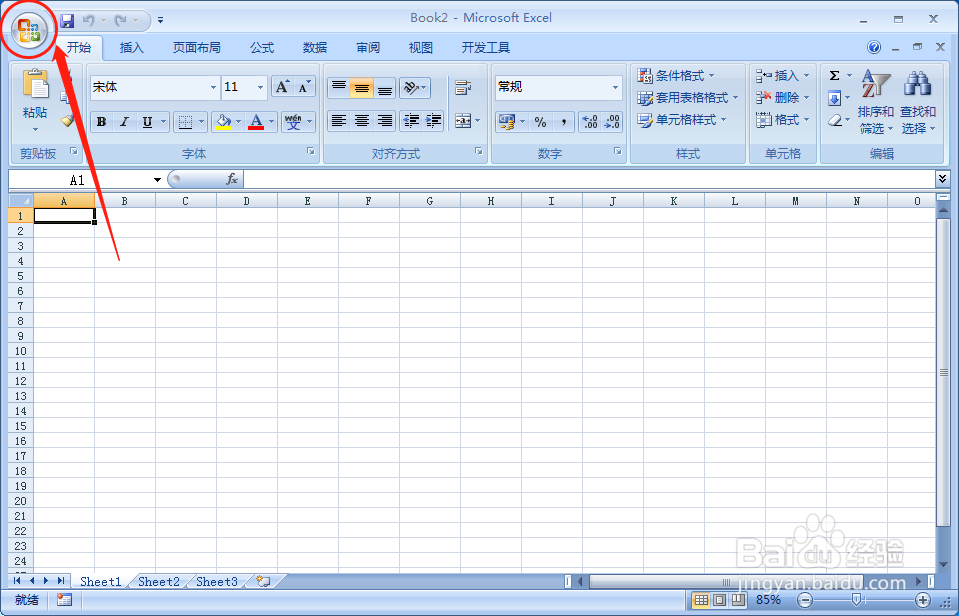Image resolution: width=959 pixels, height=616 pixels.
Task: Customize quick access toolbar dropdown
Action: point(160,21)
